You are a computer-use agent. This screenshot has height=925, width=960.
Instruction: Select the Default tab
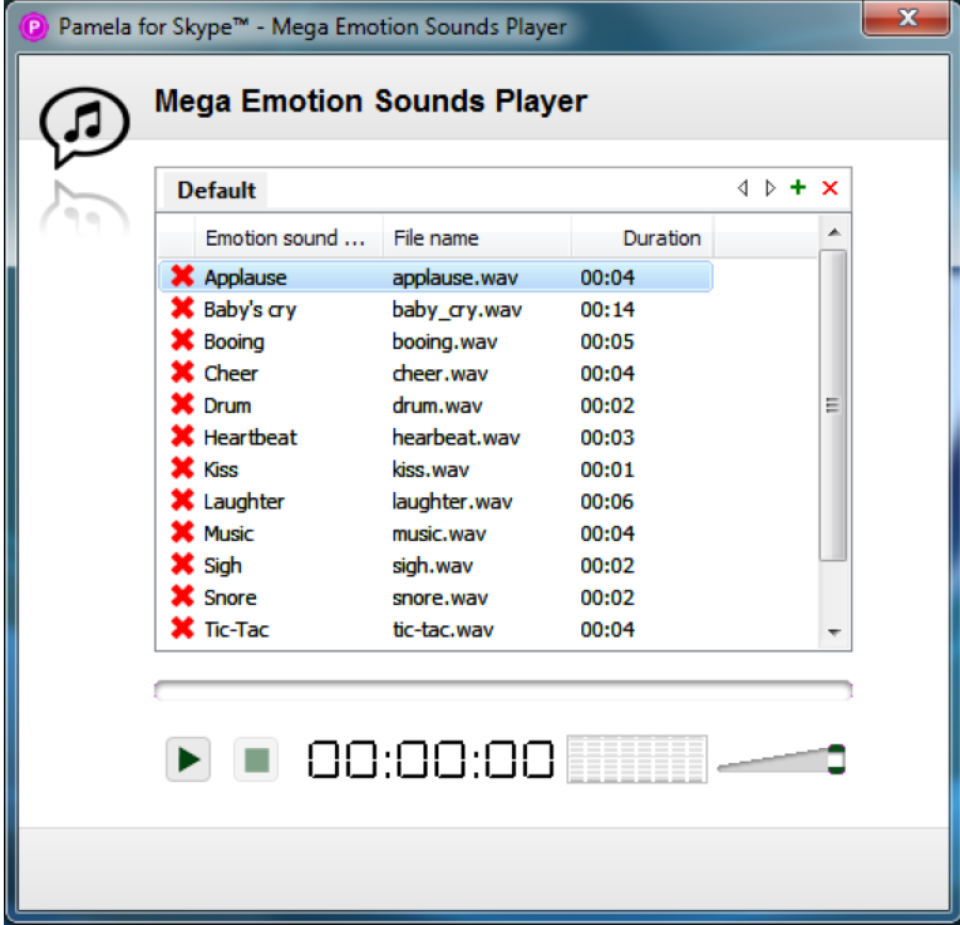click(216, 190)
